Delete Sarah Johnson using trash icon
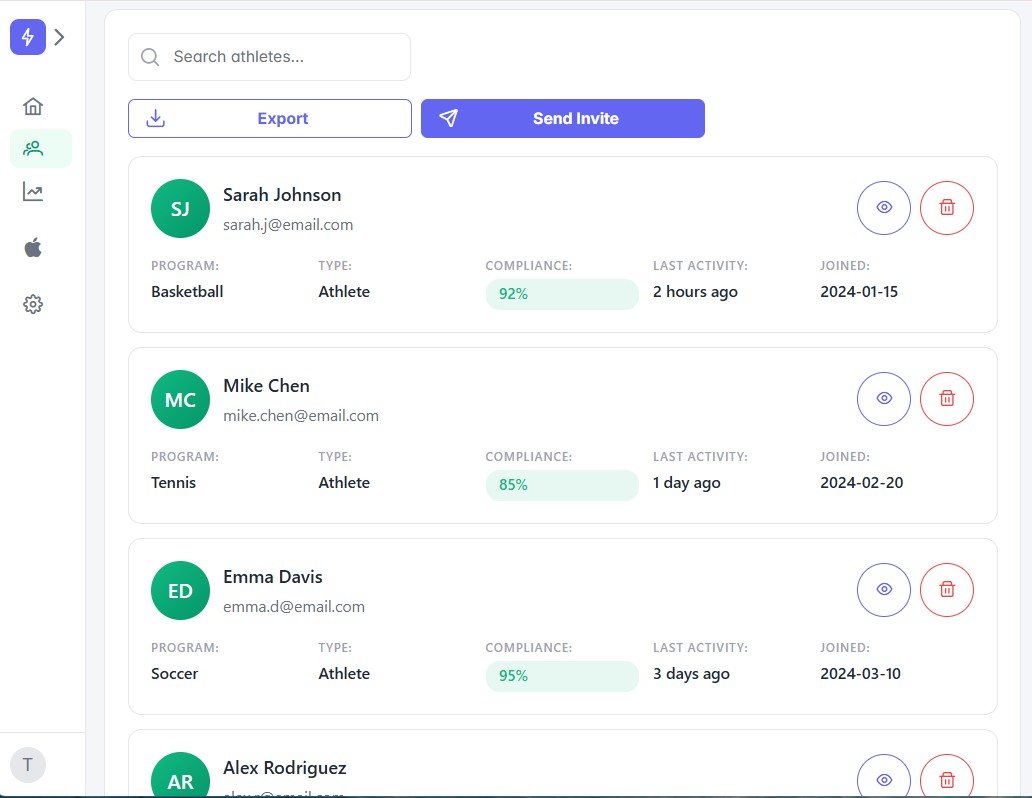 947,208
